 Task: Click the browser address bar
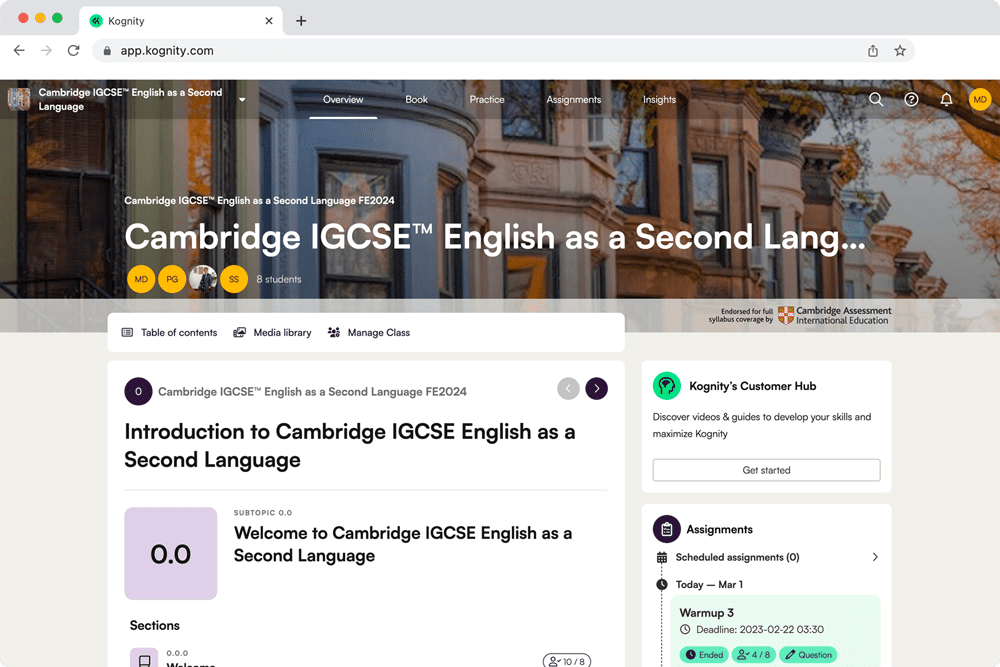(x=300, y=50)
